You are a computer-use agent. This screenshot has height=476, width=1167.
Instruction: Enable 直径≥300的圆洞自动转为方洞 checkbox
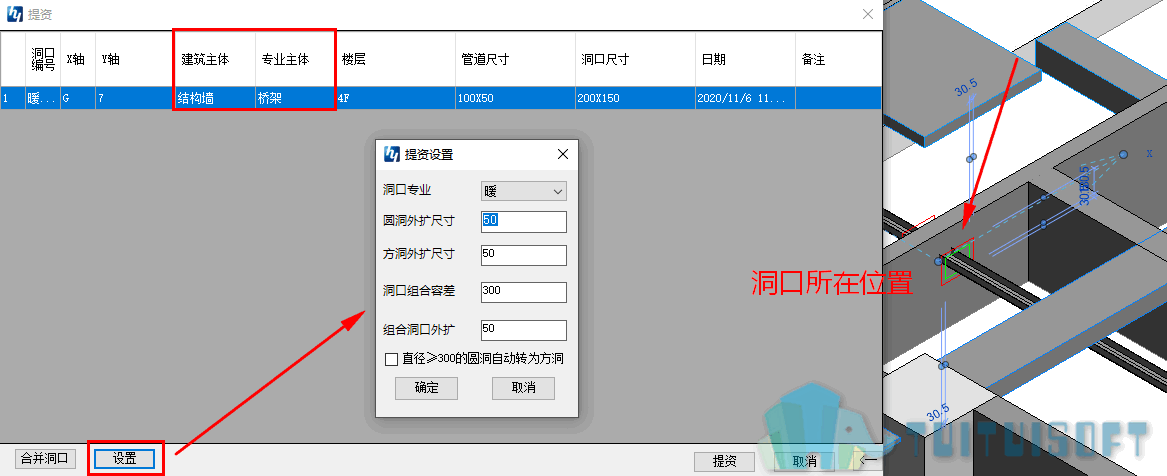coord(391,360)
